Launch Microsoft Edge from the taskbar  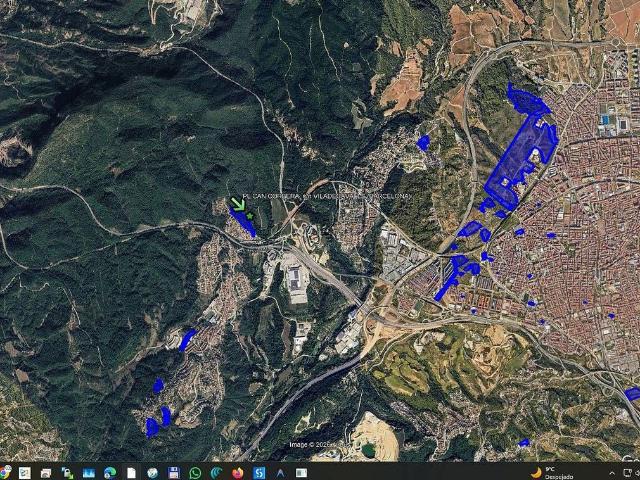[x=110, y=473]
